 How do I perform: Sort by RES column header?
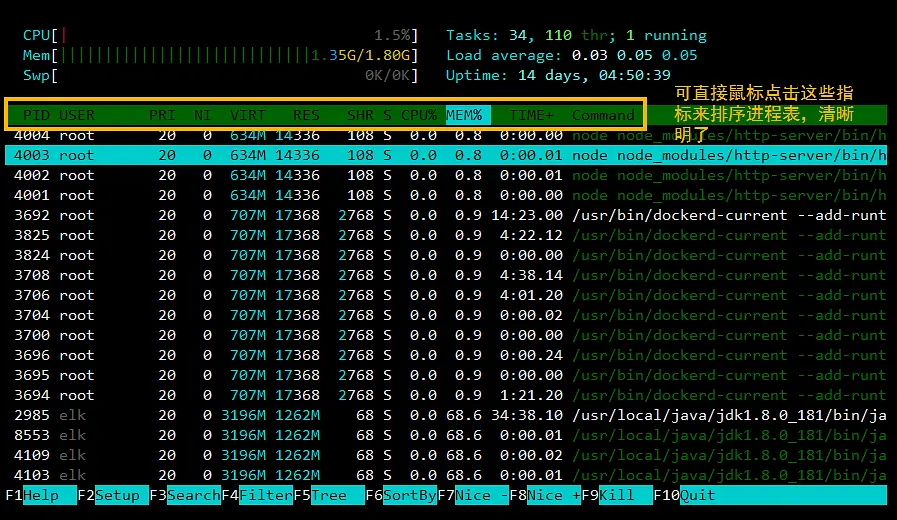tap(306, 115)
